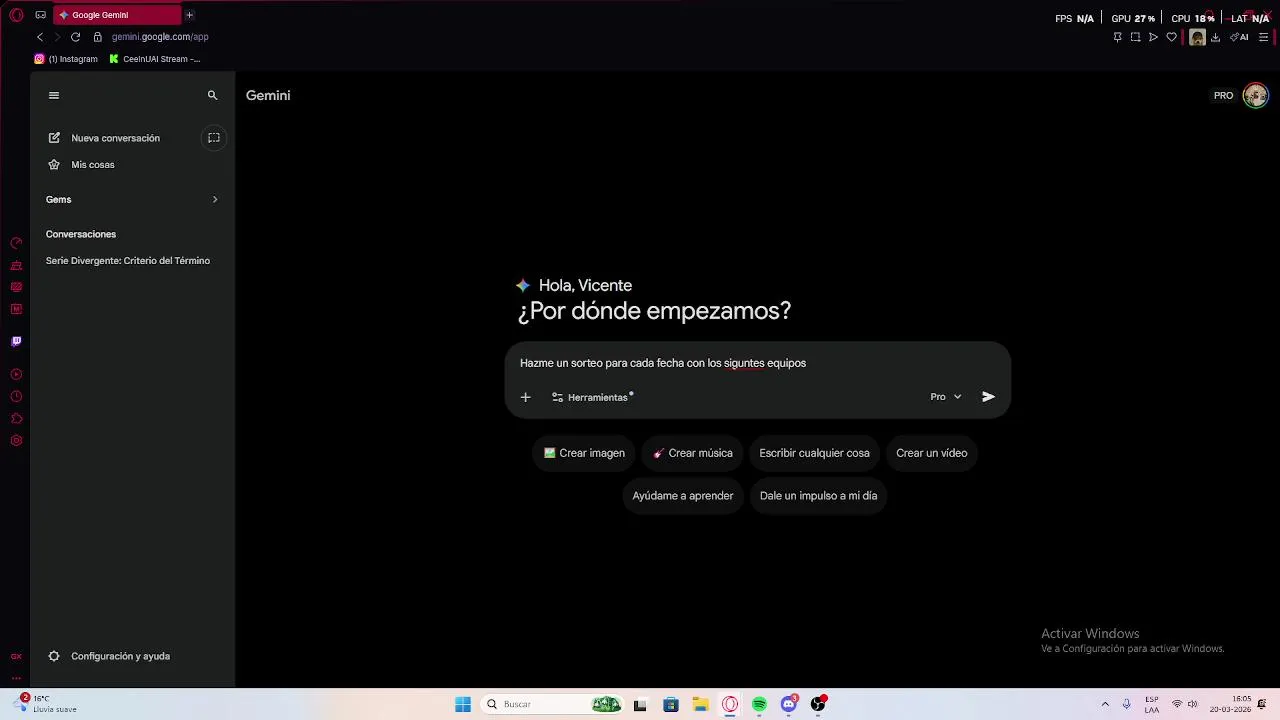The height and width of the screenshot is (720, 1280).
Task: Click the pin icon in Opera toolbar
Action: click(x=1117, y=37)
